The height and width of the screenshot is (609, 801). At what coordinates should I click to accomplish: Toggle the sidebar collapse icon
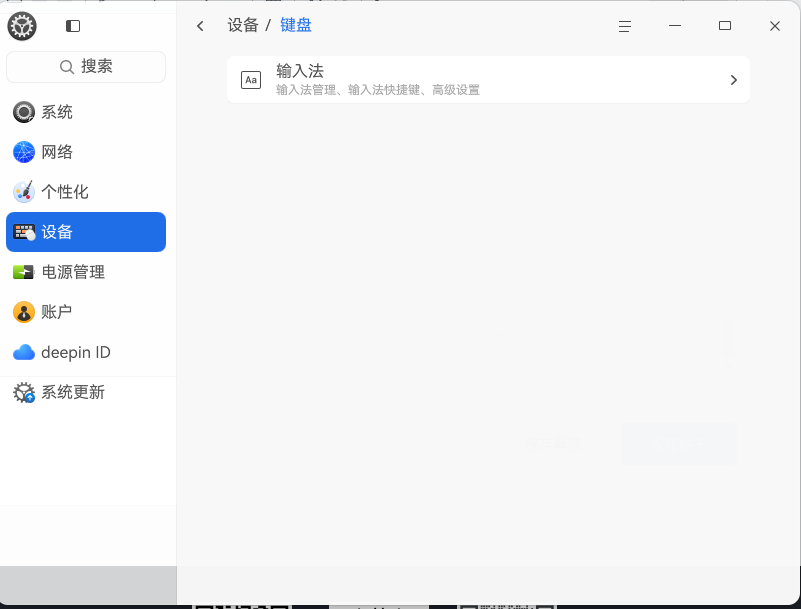click(73, 26)
